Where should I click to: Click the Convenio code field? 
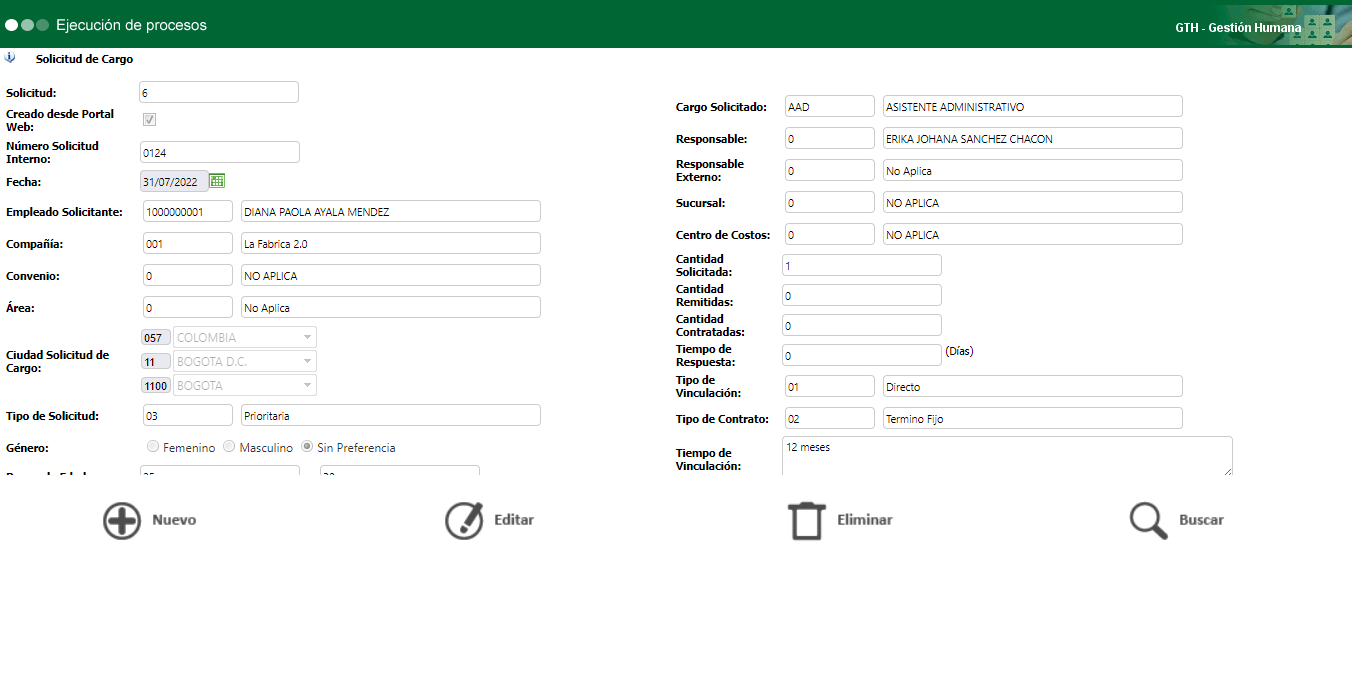tap(188, 275)
